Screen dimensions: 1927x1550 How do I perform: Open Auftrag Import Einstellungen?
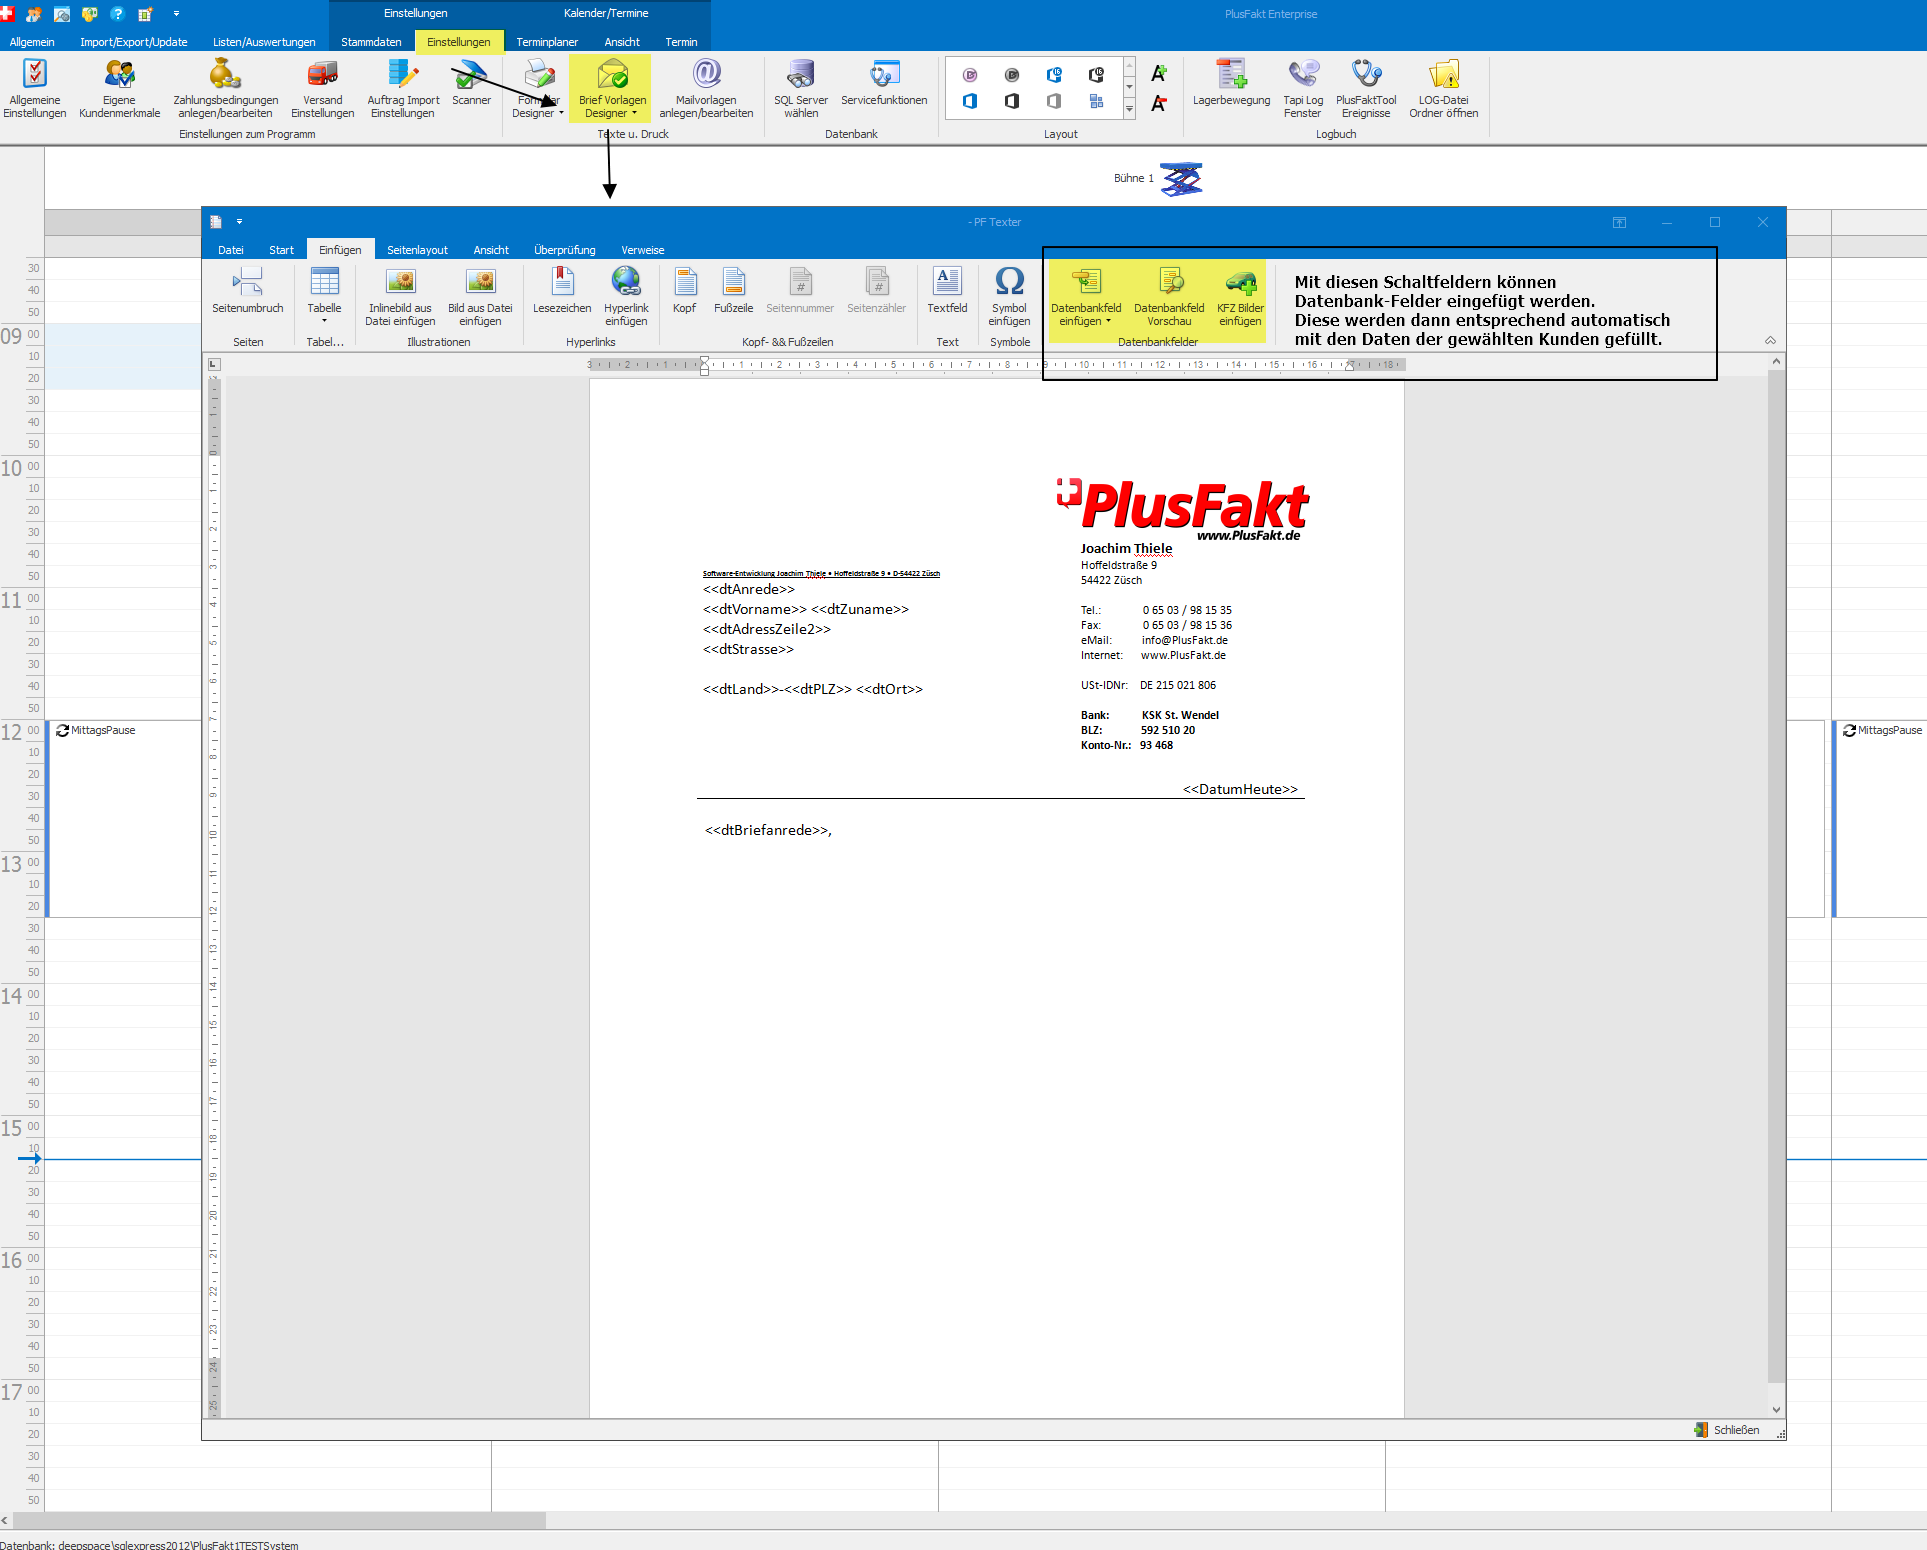click(403, 88)
